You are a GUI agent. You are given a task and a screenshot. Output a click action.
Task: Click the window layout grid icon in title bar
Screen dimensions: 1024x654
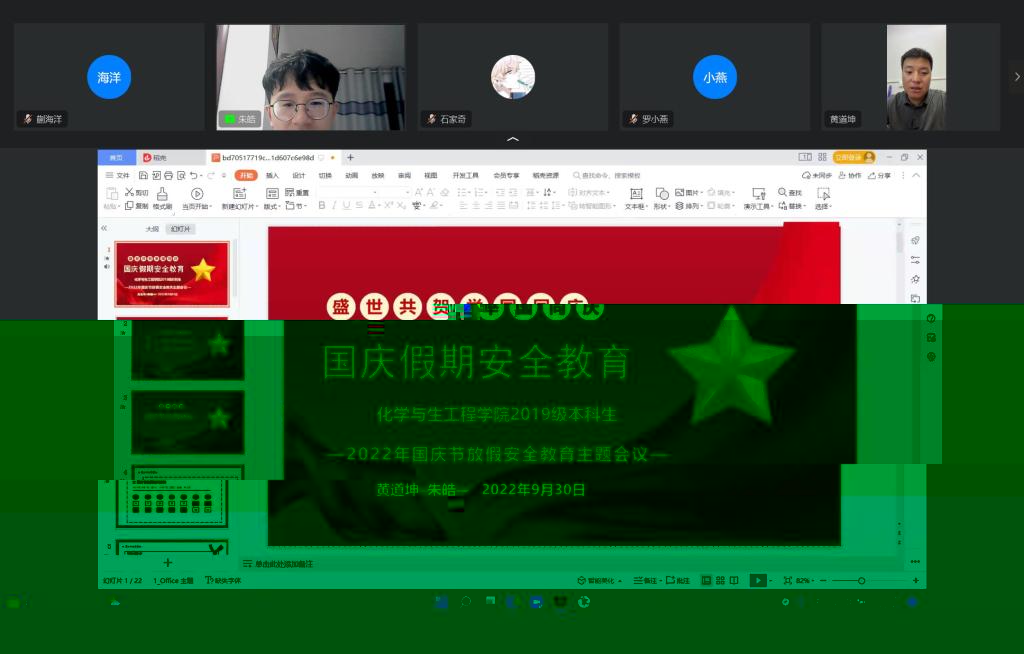tap(822, 157)
